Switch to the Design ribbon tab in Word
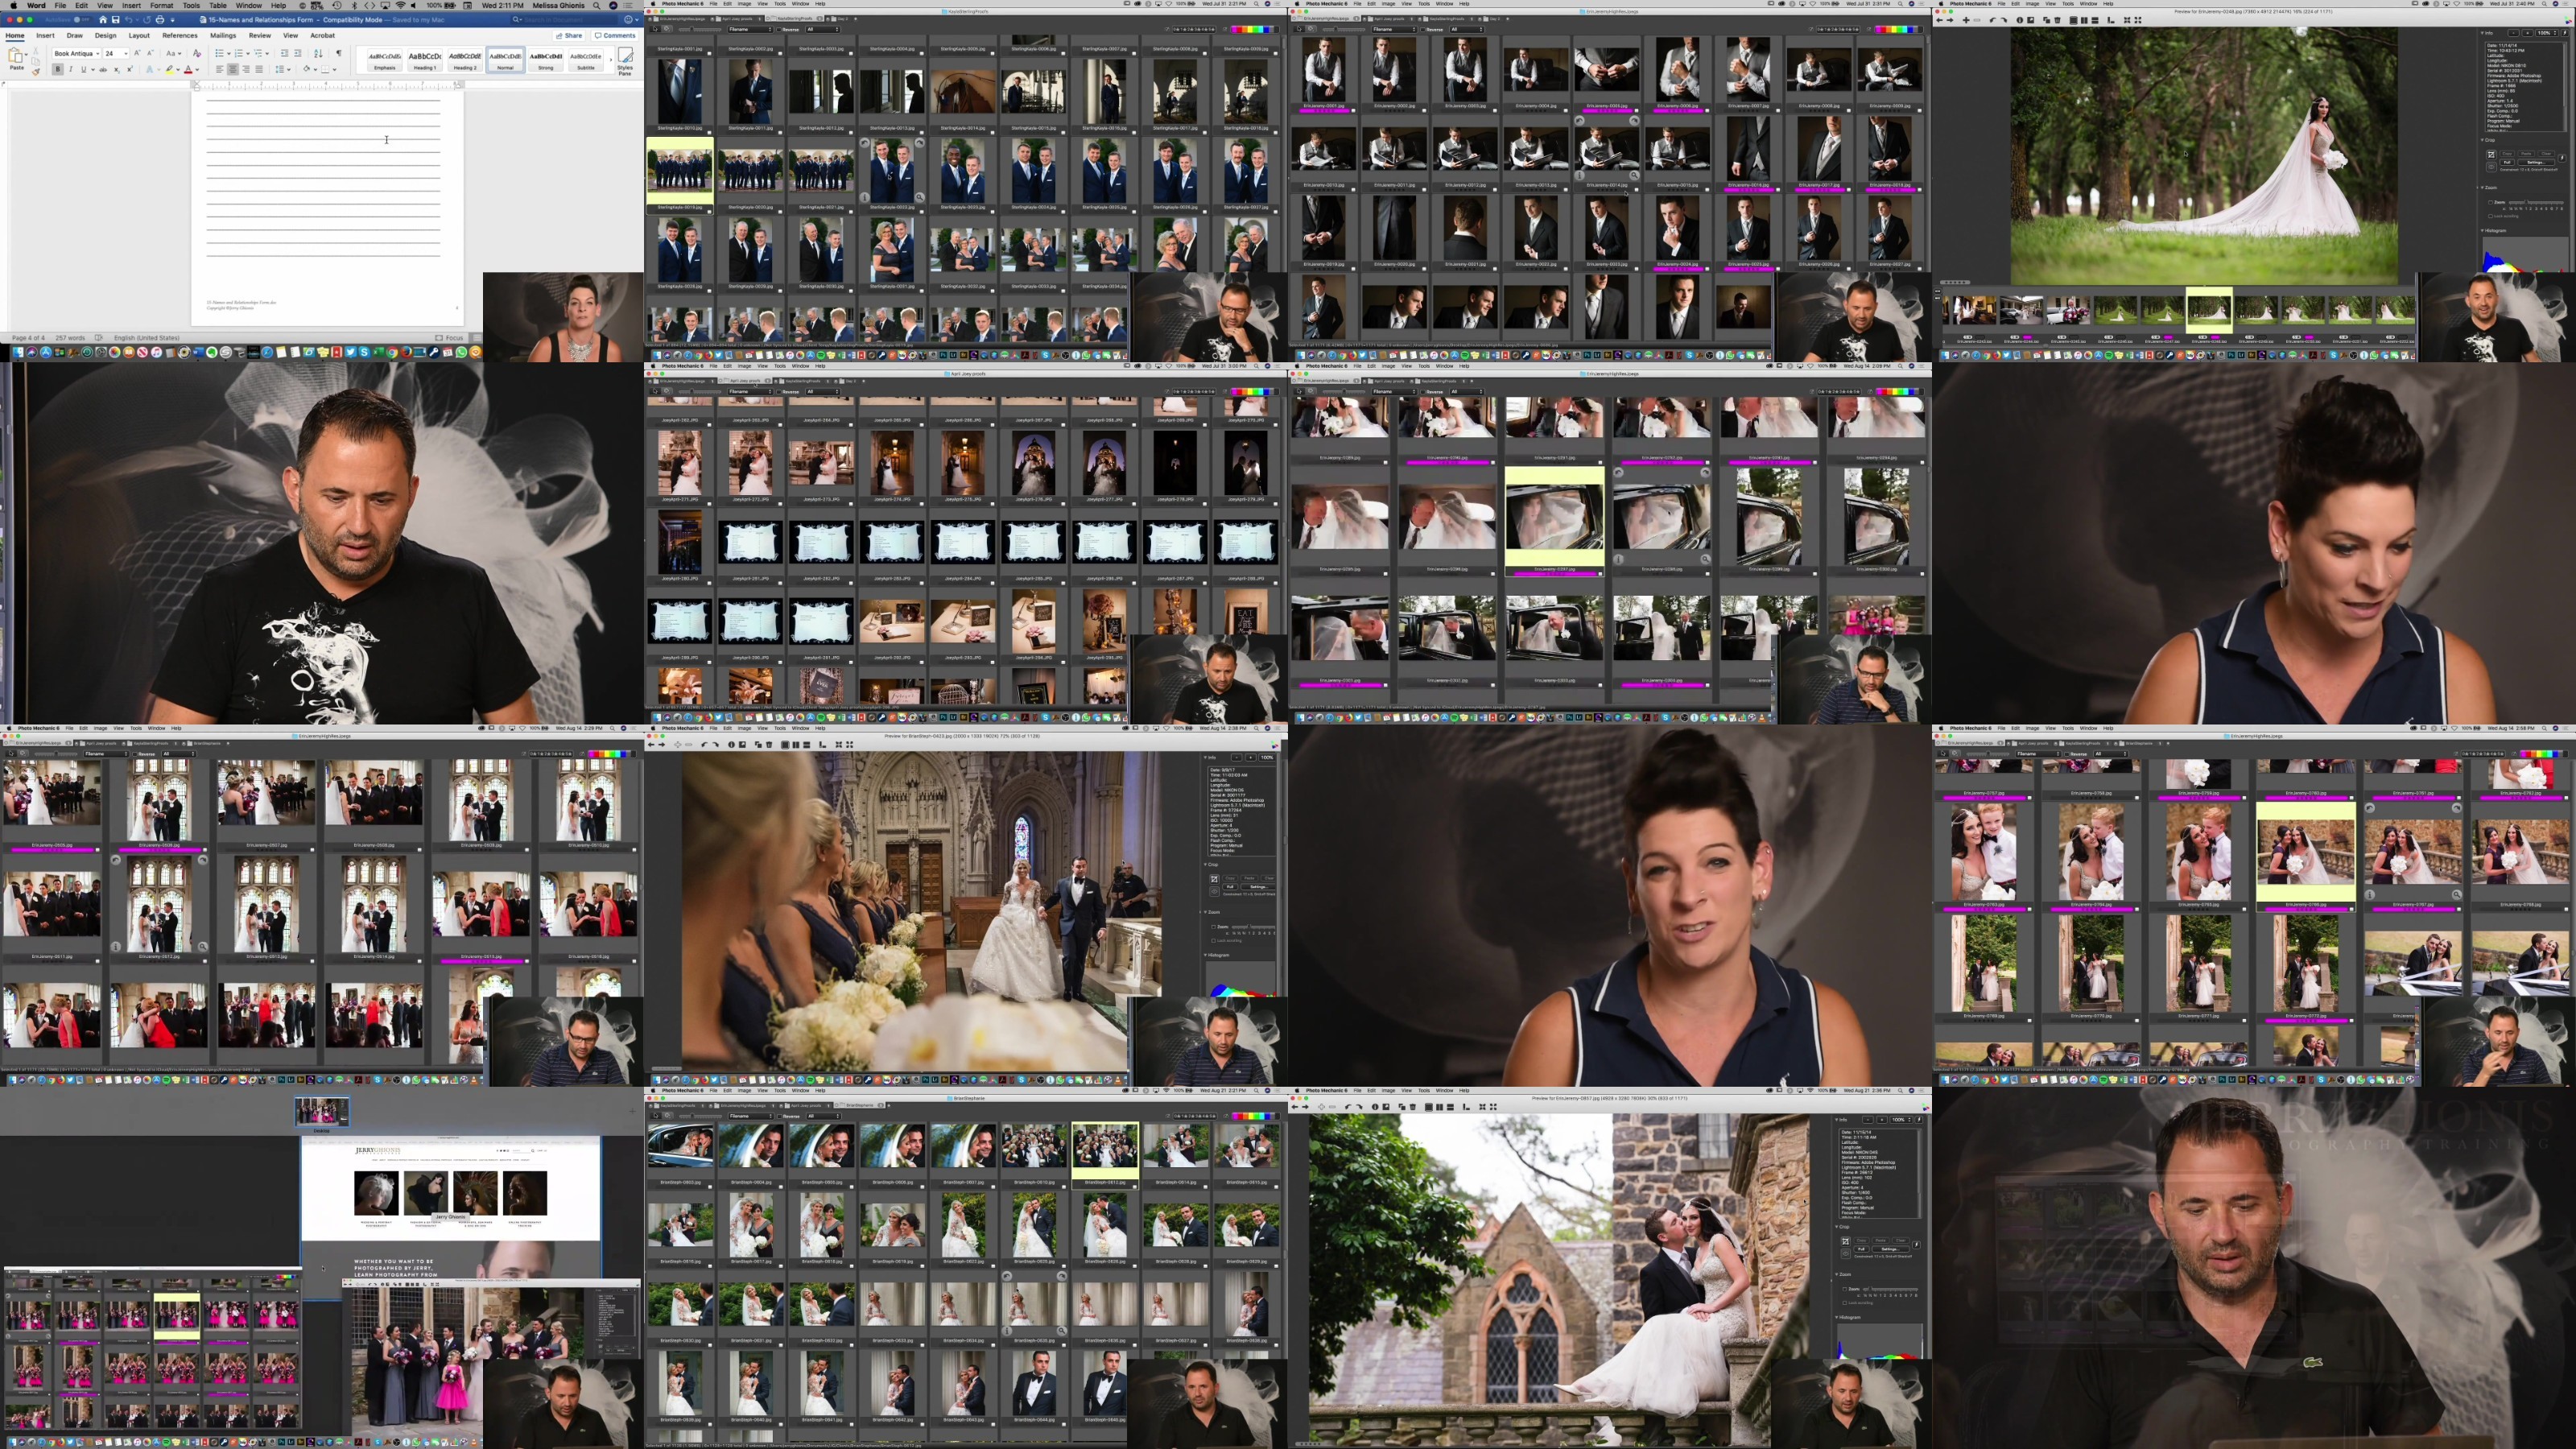This screenshot has width=2576, height=1449. pos(105,36)
